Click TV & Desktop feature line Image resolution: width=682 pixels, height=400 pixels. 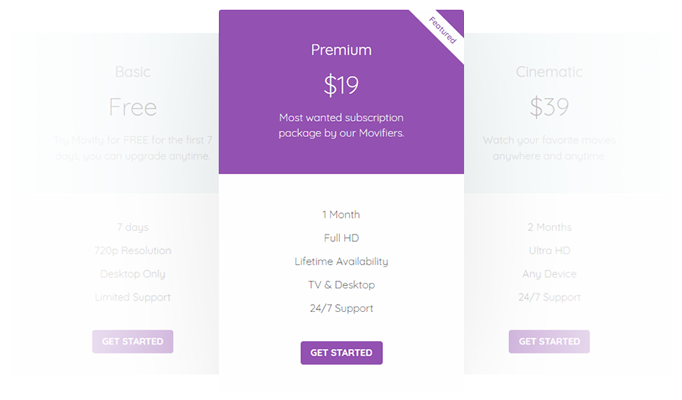pyautogui.click(x=341, y=285)
